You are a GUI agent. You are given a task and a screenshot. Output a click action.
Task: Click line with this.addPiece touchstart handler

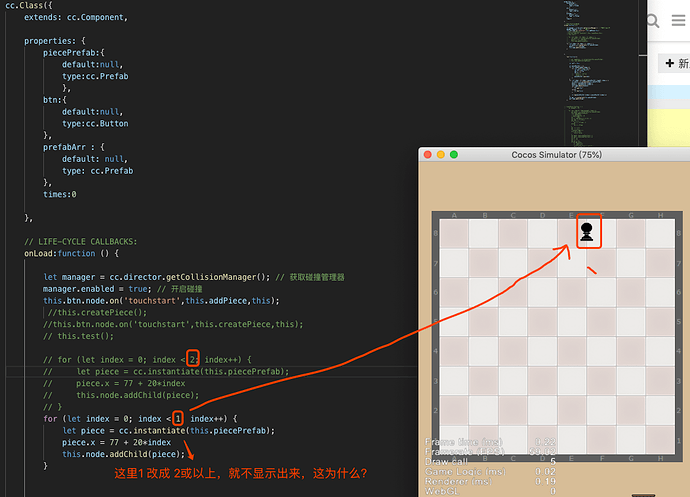[161, 301]
